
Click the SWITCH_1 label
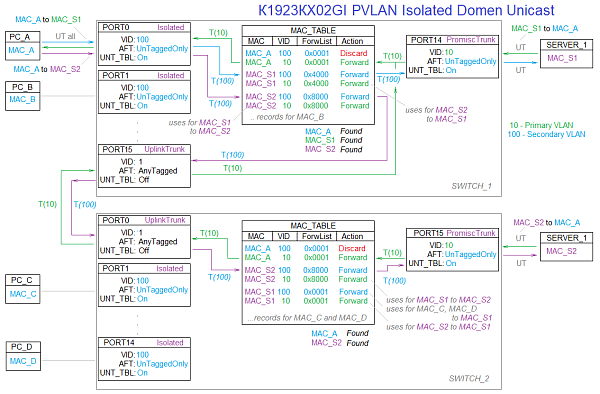tap(471, 186)
